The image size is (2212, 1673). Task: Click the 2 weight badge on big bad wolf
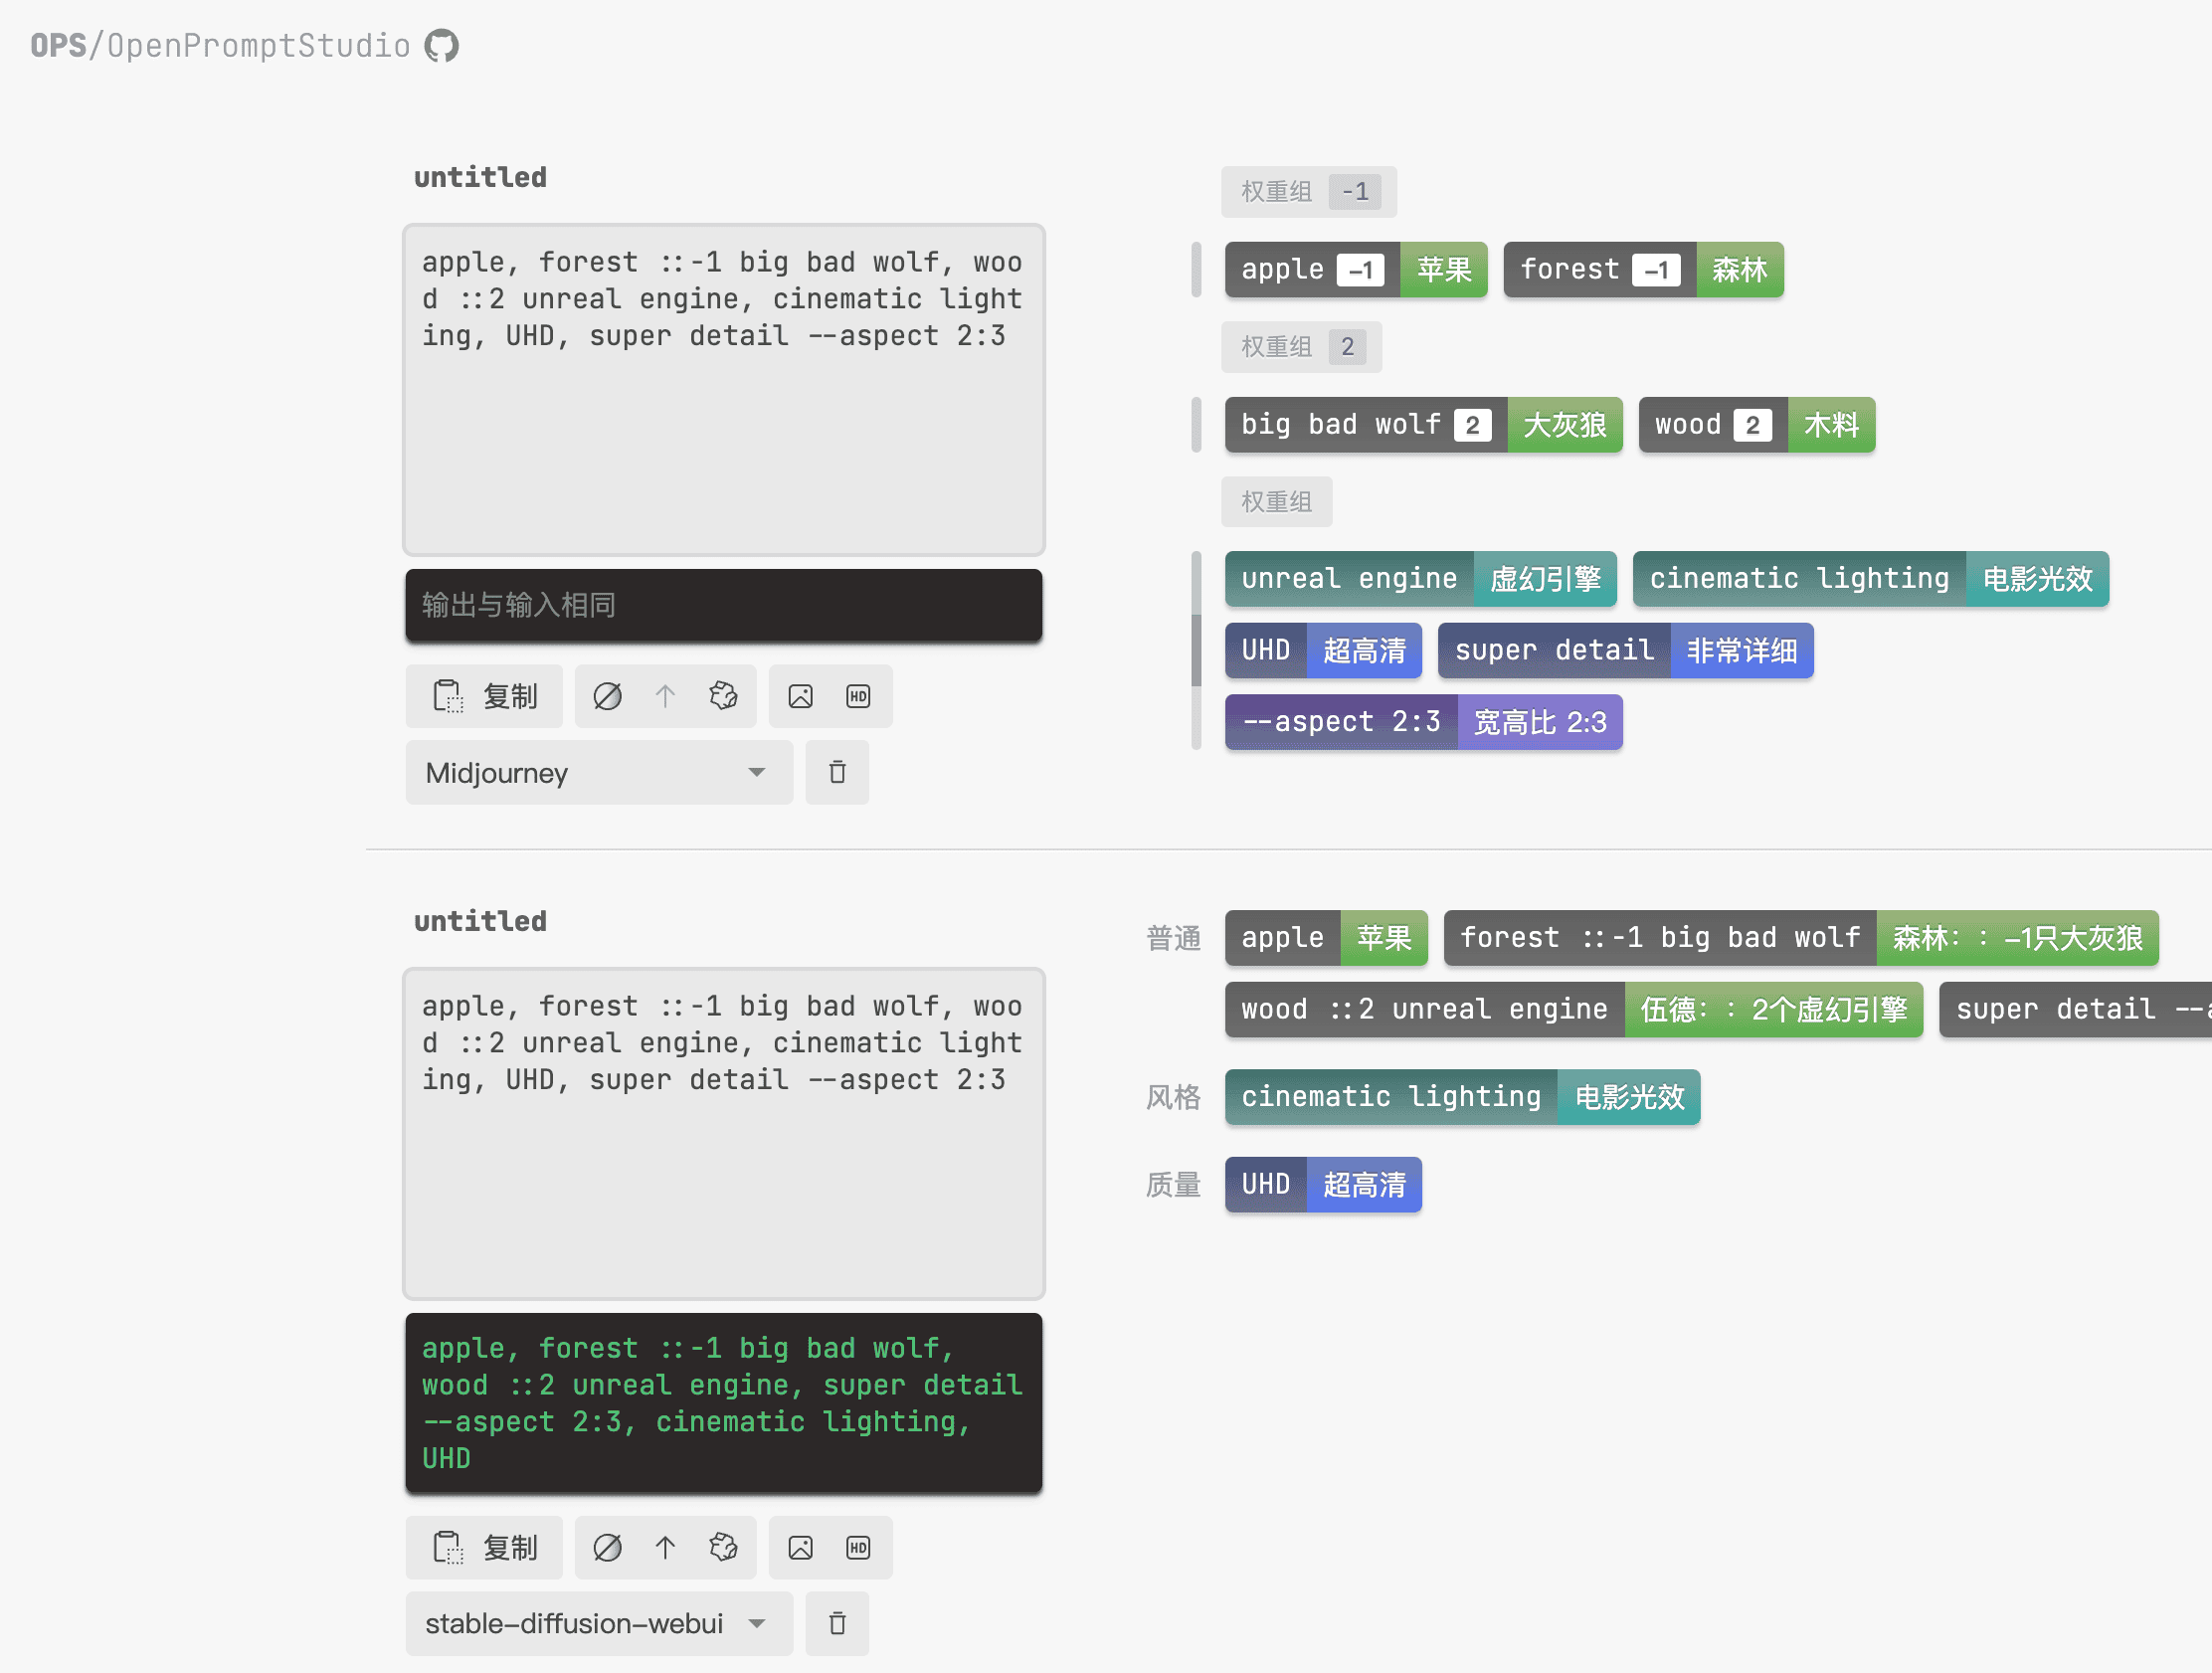point(1472,425)
